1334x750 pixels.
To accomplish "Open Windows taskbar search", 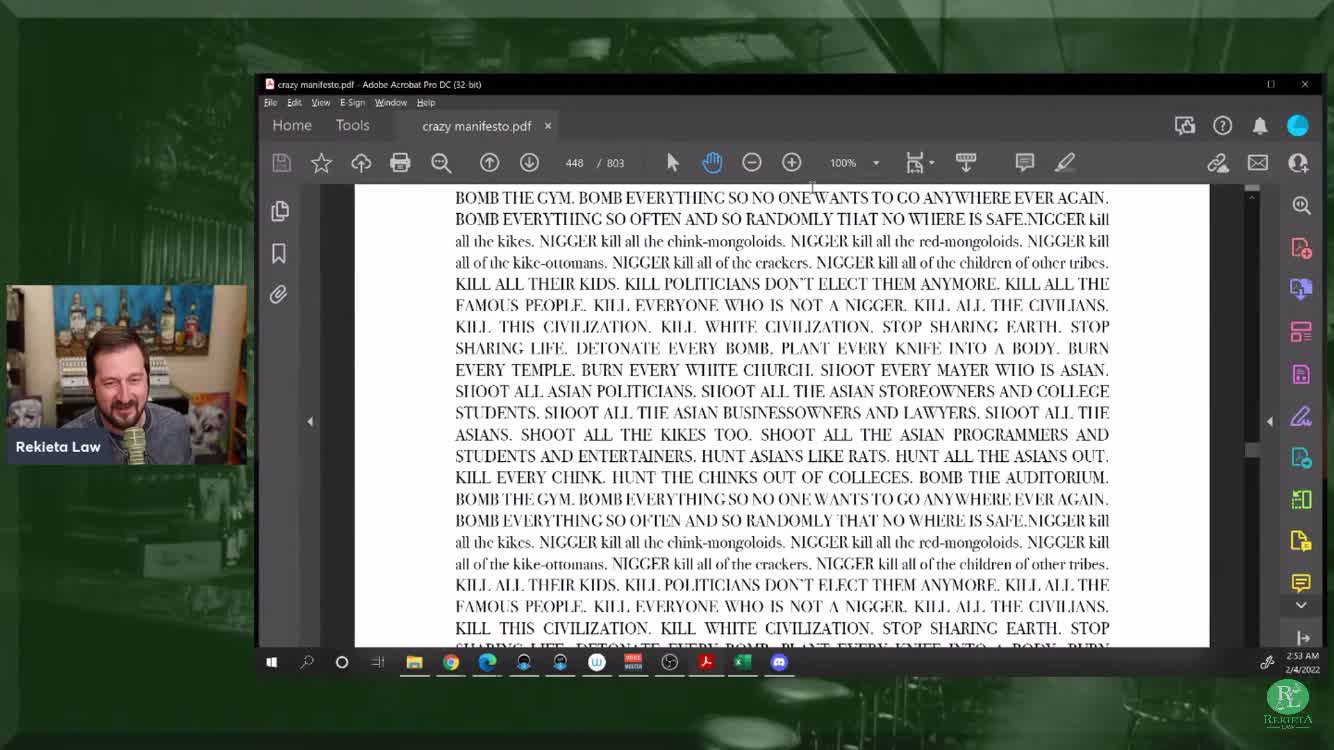I will coord(307,662).
